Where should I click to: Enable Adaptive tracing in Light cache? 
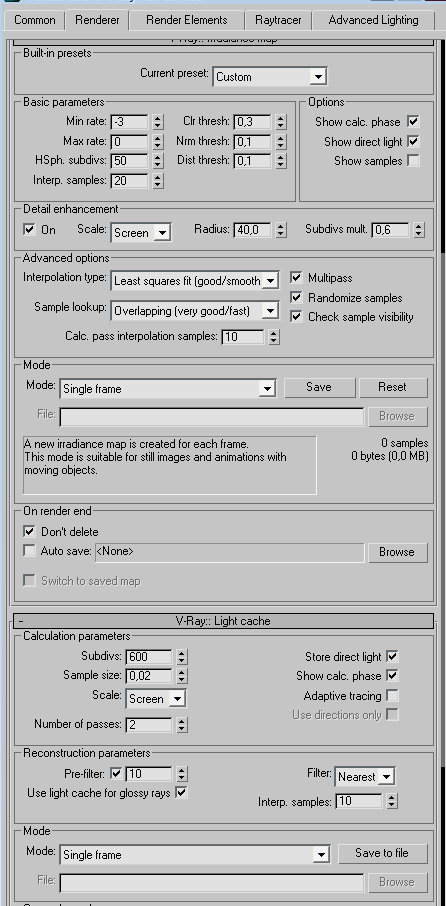pos(392,695)
